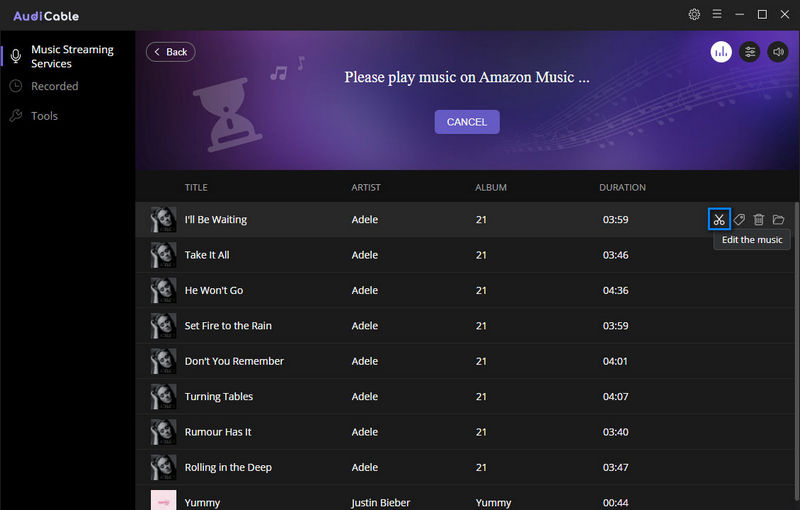This screenshot has width=800, height=510.
Task: Click album cover of Rolling in the Deep
Action: click(163, 467)
